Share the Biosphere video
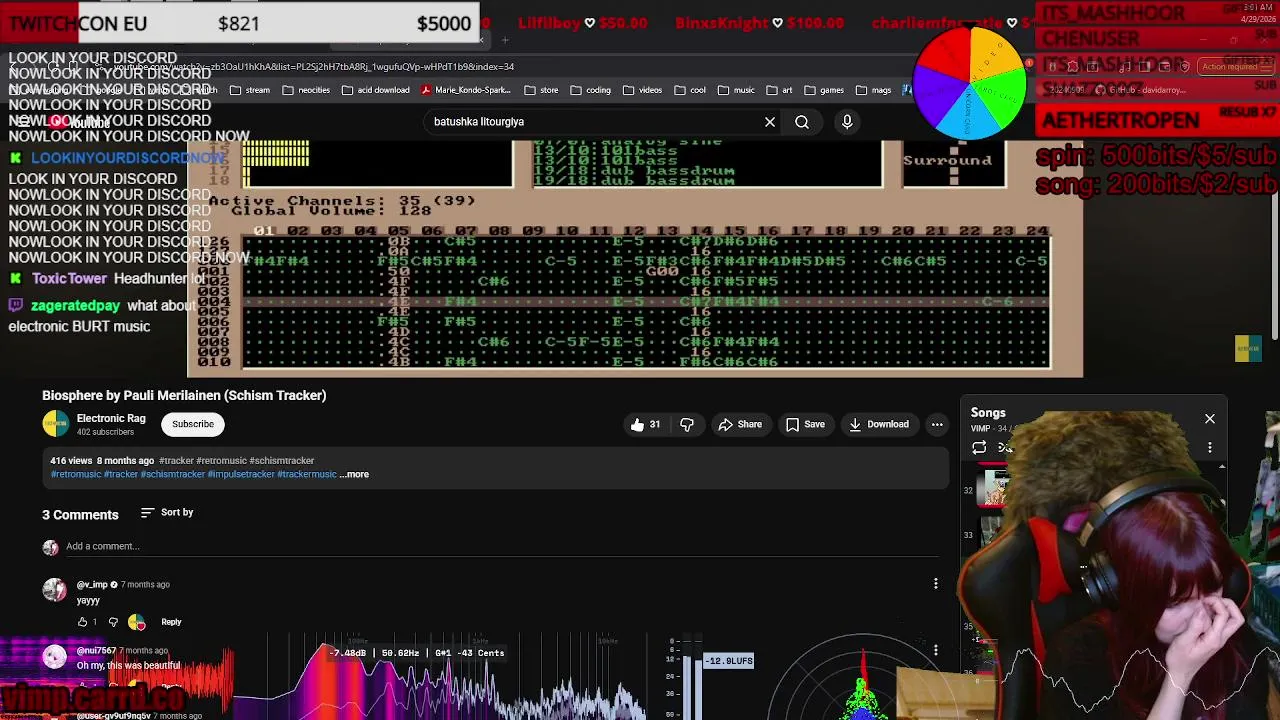1280x720 pixels. point(740,424)
